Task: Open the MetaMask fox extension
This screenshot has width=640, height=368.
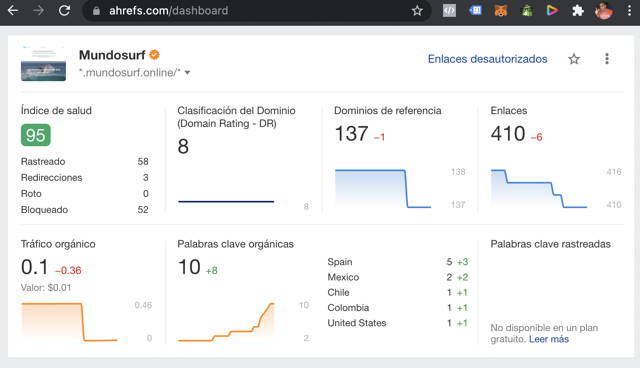Action: 500,11
